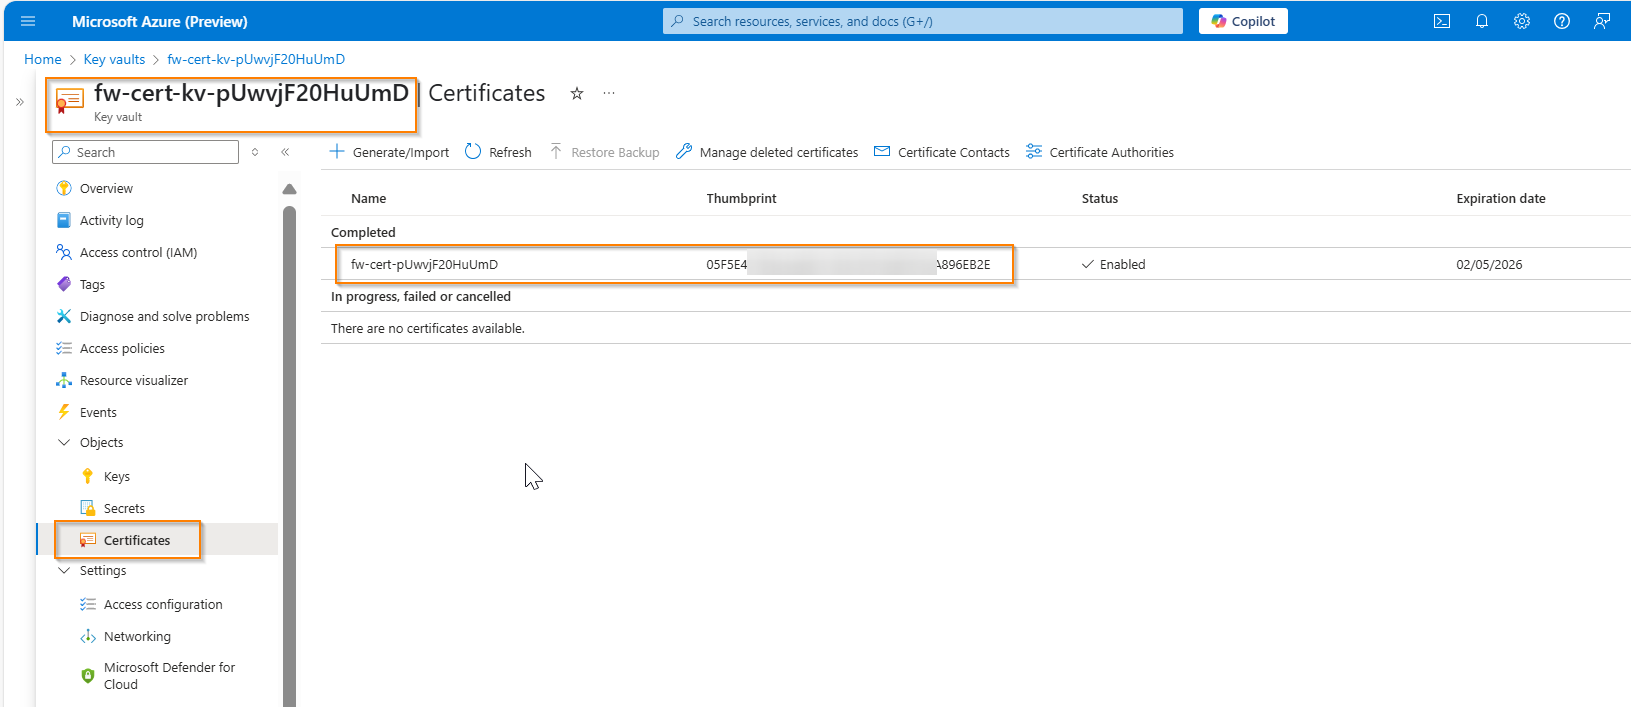The width and height of the screenshot is (1631, 707).
Task: Open the portal settings gear
Action: [x=1522, y=21]
